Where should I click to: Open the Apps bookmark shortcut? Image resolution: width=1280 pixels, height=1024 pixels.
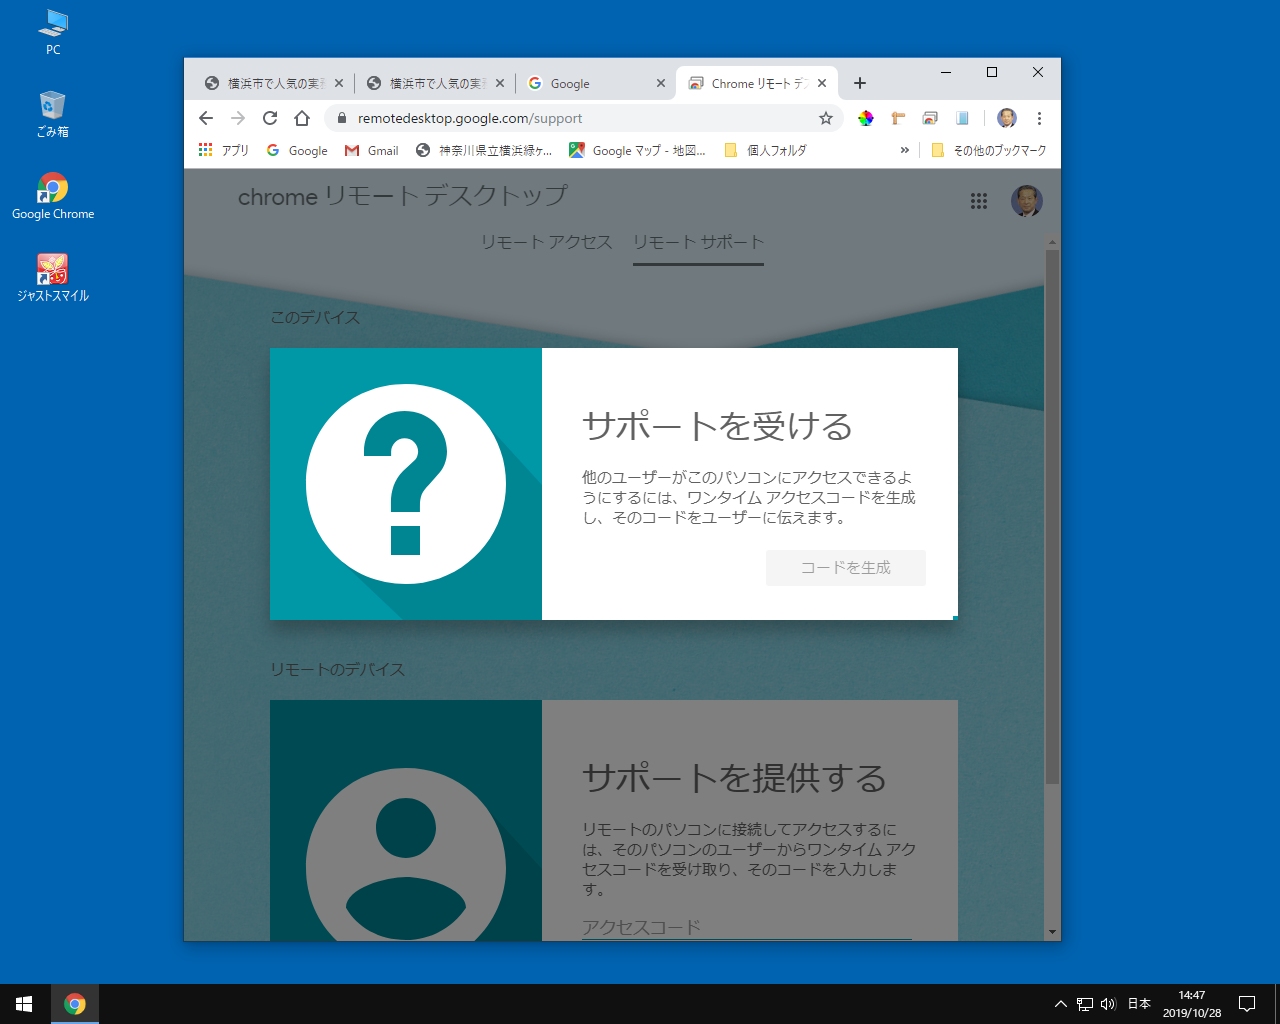[x=223, y=150]
